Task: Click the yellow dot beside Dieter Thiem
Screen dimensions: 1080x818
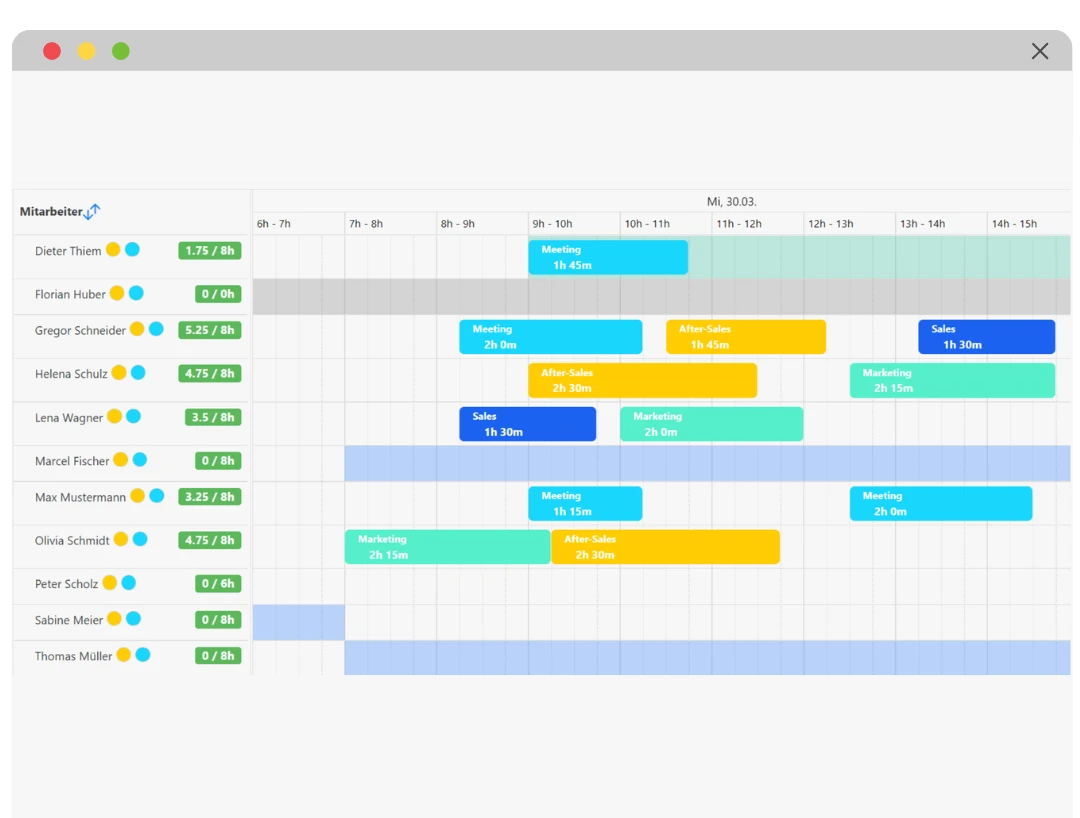Action: [113, 249]
